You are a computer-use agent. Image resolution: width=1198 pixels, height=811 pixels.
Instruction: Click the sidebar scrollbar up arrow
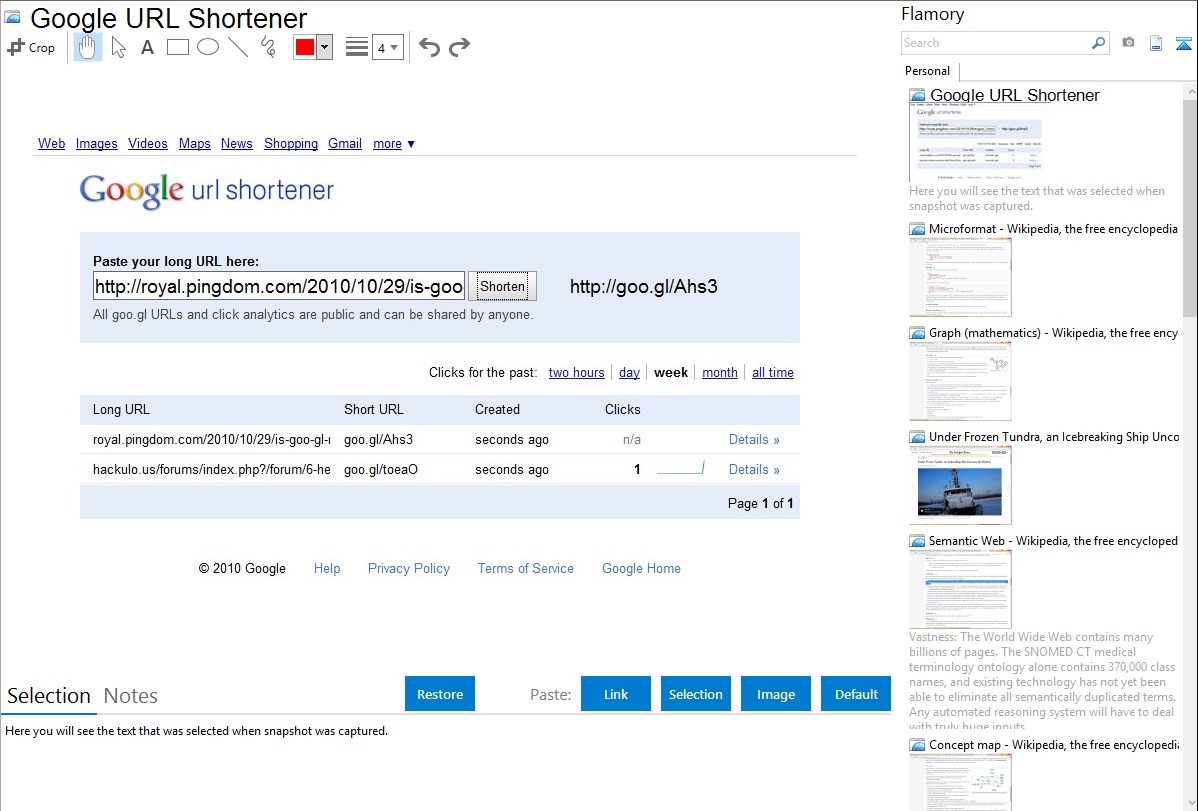1190,92
